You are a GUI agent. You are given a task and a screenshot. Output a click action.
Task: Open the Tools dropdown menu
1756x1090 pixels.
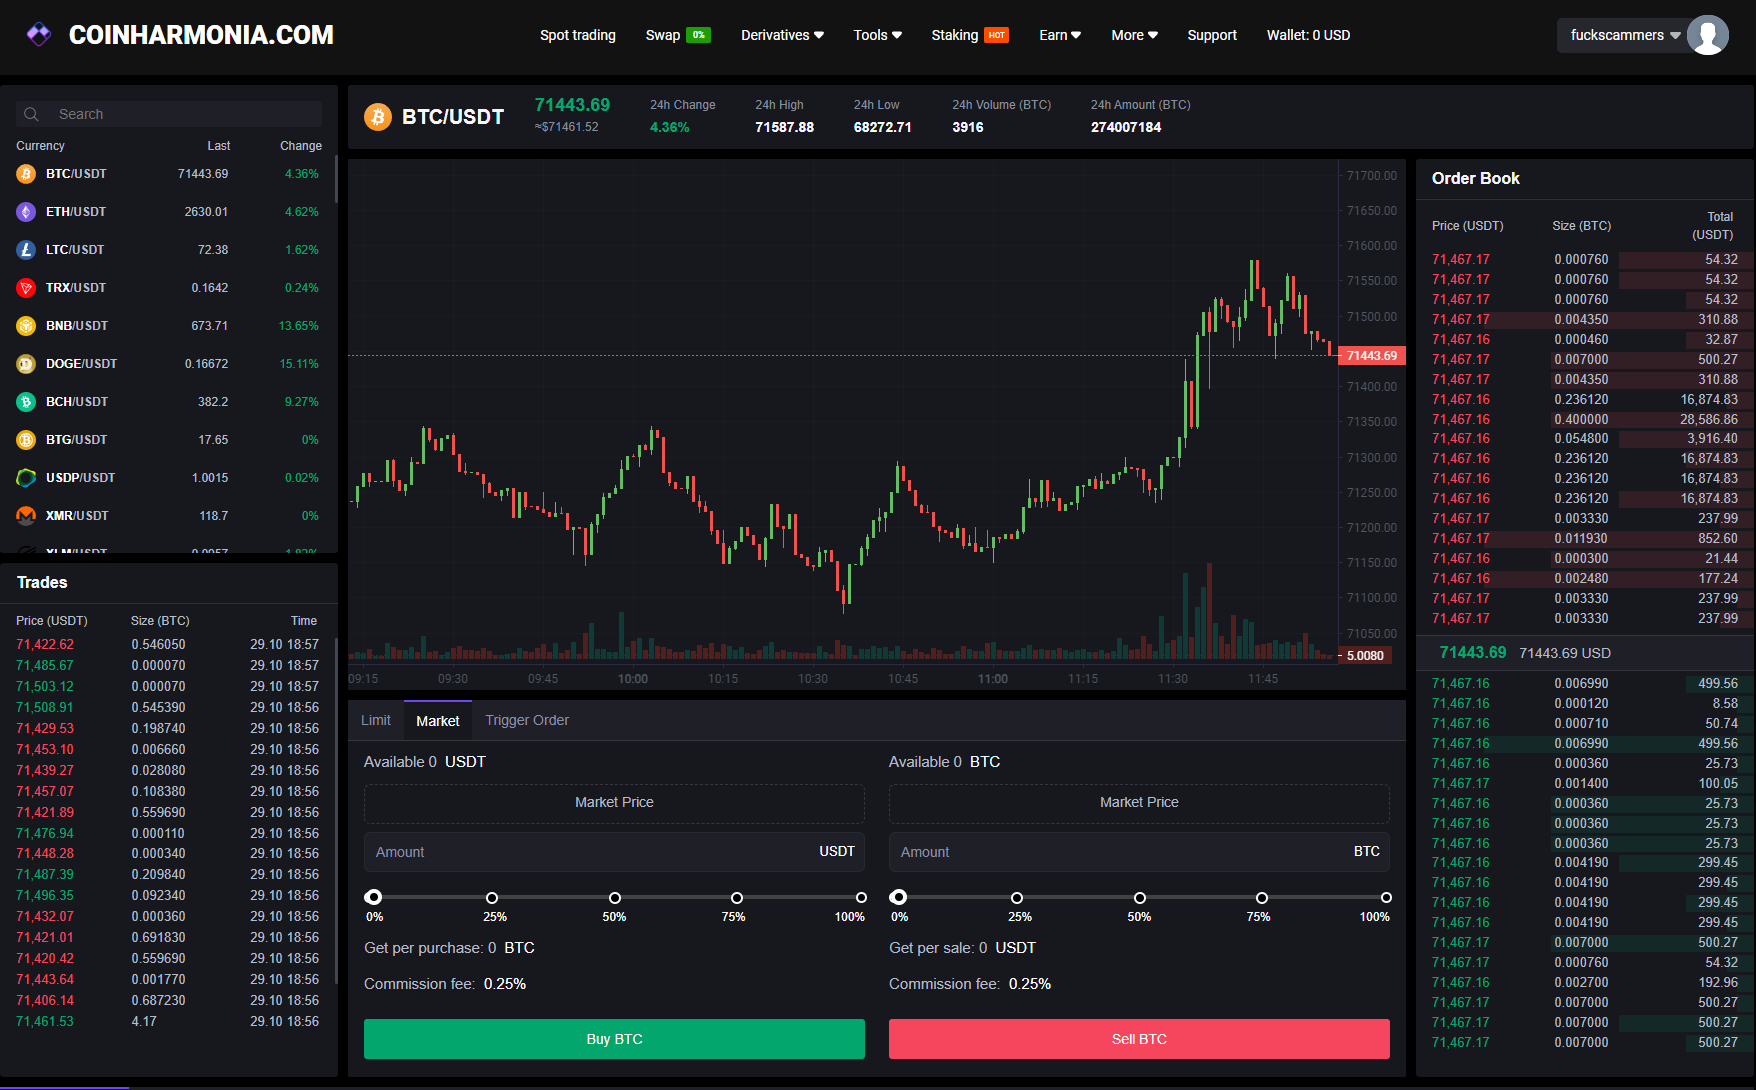coord(877,35)
